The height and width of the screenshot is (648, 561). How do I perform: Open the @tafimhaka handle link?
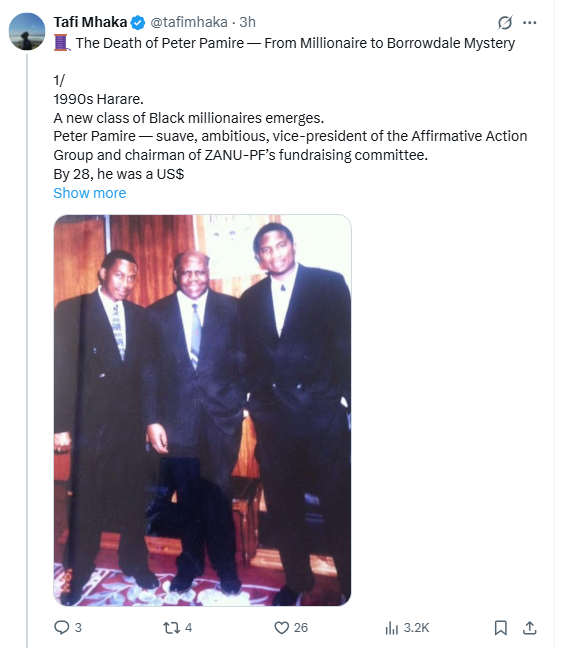pos(189,22)
